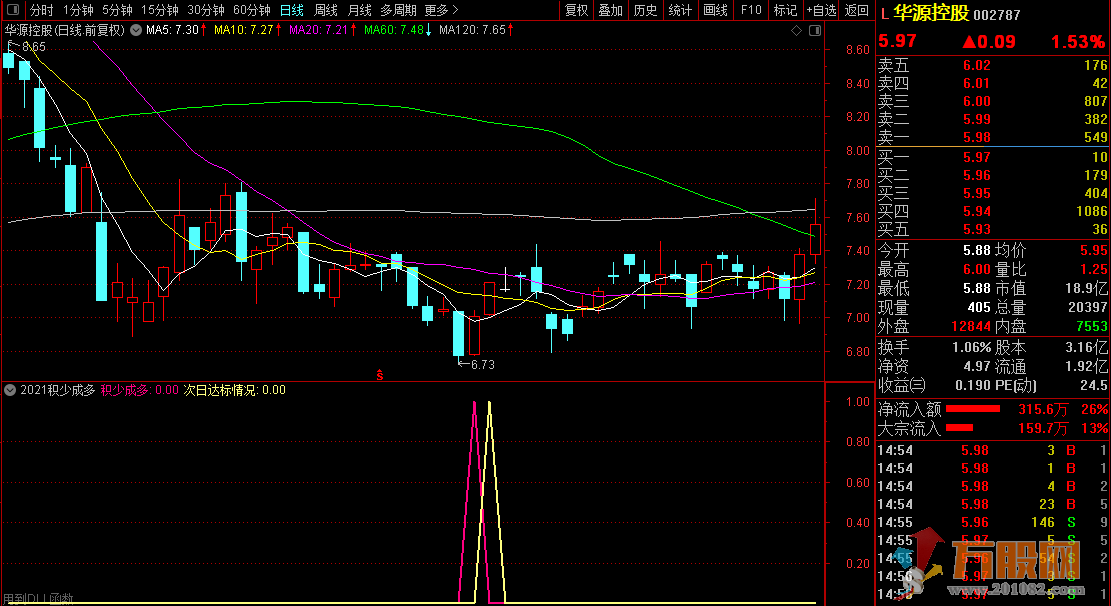The image size is (1111, 606).
Task: Click the 复权 adjustment button
Action: point(577,10)
